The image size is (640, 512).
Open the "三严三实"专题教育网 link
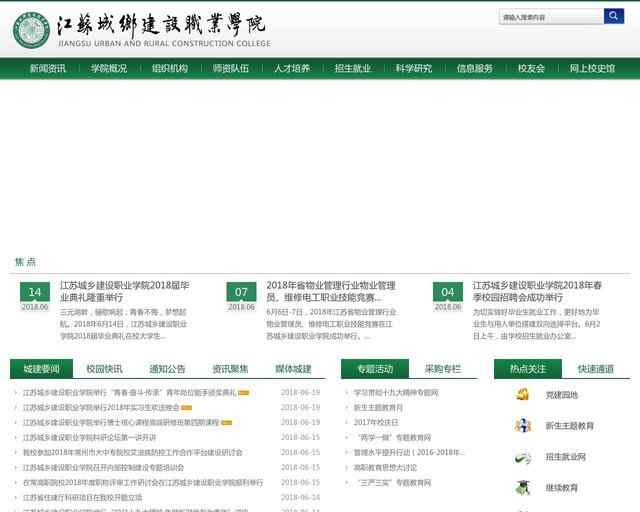[x=394, y=483]
